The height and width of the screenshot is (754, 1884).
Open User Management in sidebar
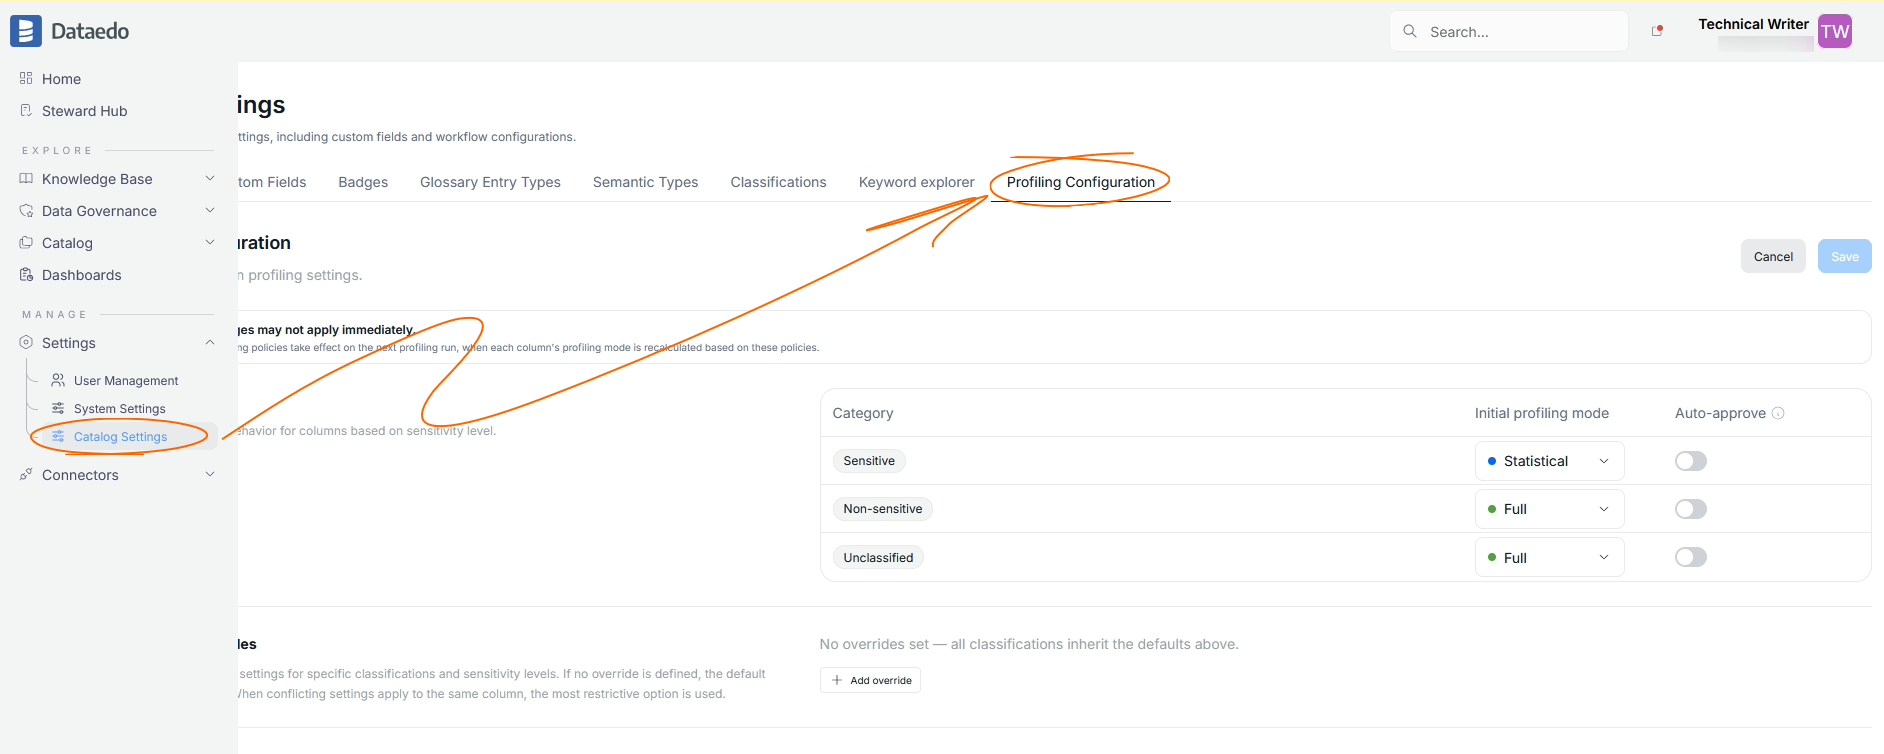pos(126,381)
